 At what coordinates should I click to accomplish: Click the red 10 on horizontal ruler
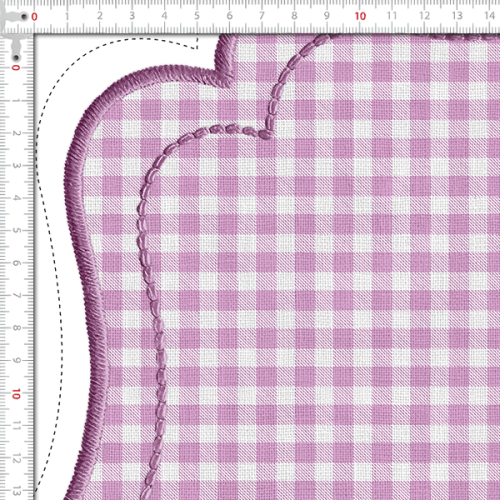360,16
